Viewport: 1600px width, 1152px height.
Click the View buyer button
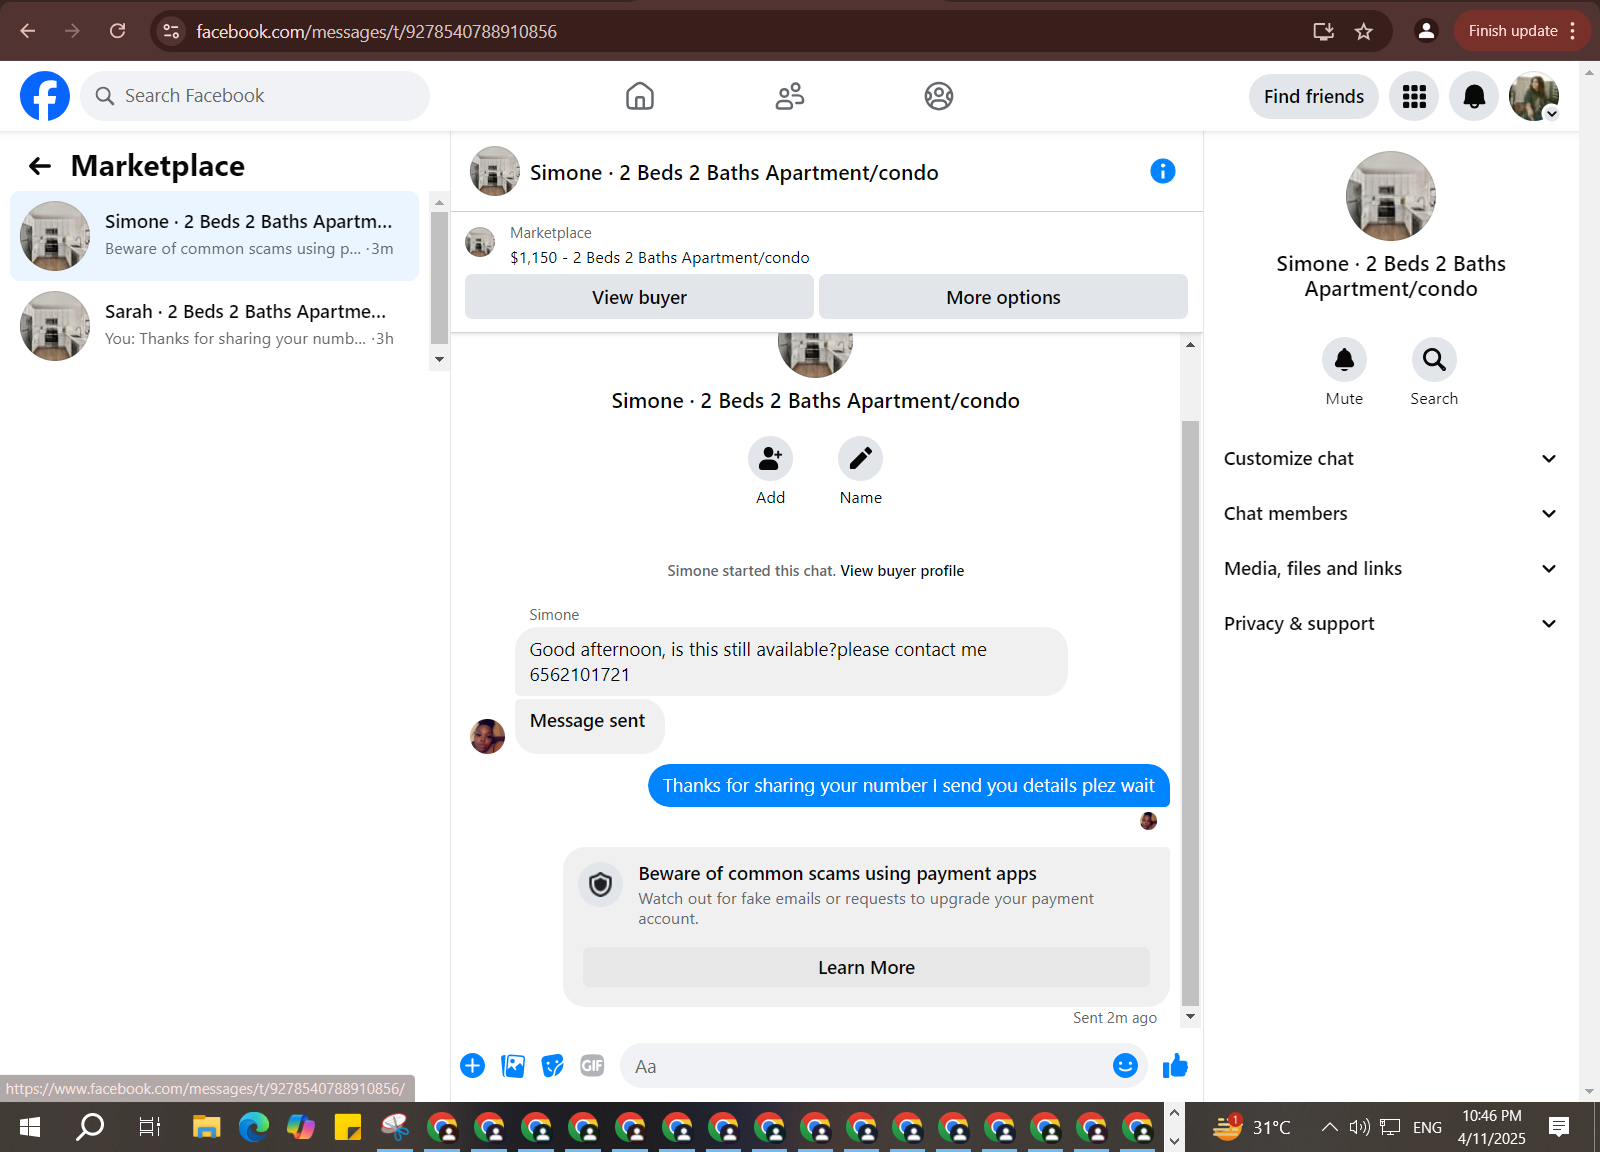639,297
